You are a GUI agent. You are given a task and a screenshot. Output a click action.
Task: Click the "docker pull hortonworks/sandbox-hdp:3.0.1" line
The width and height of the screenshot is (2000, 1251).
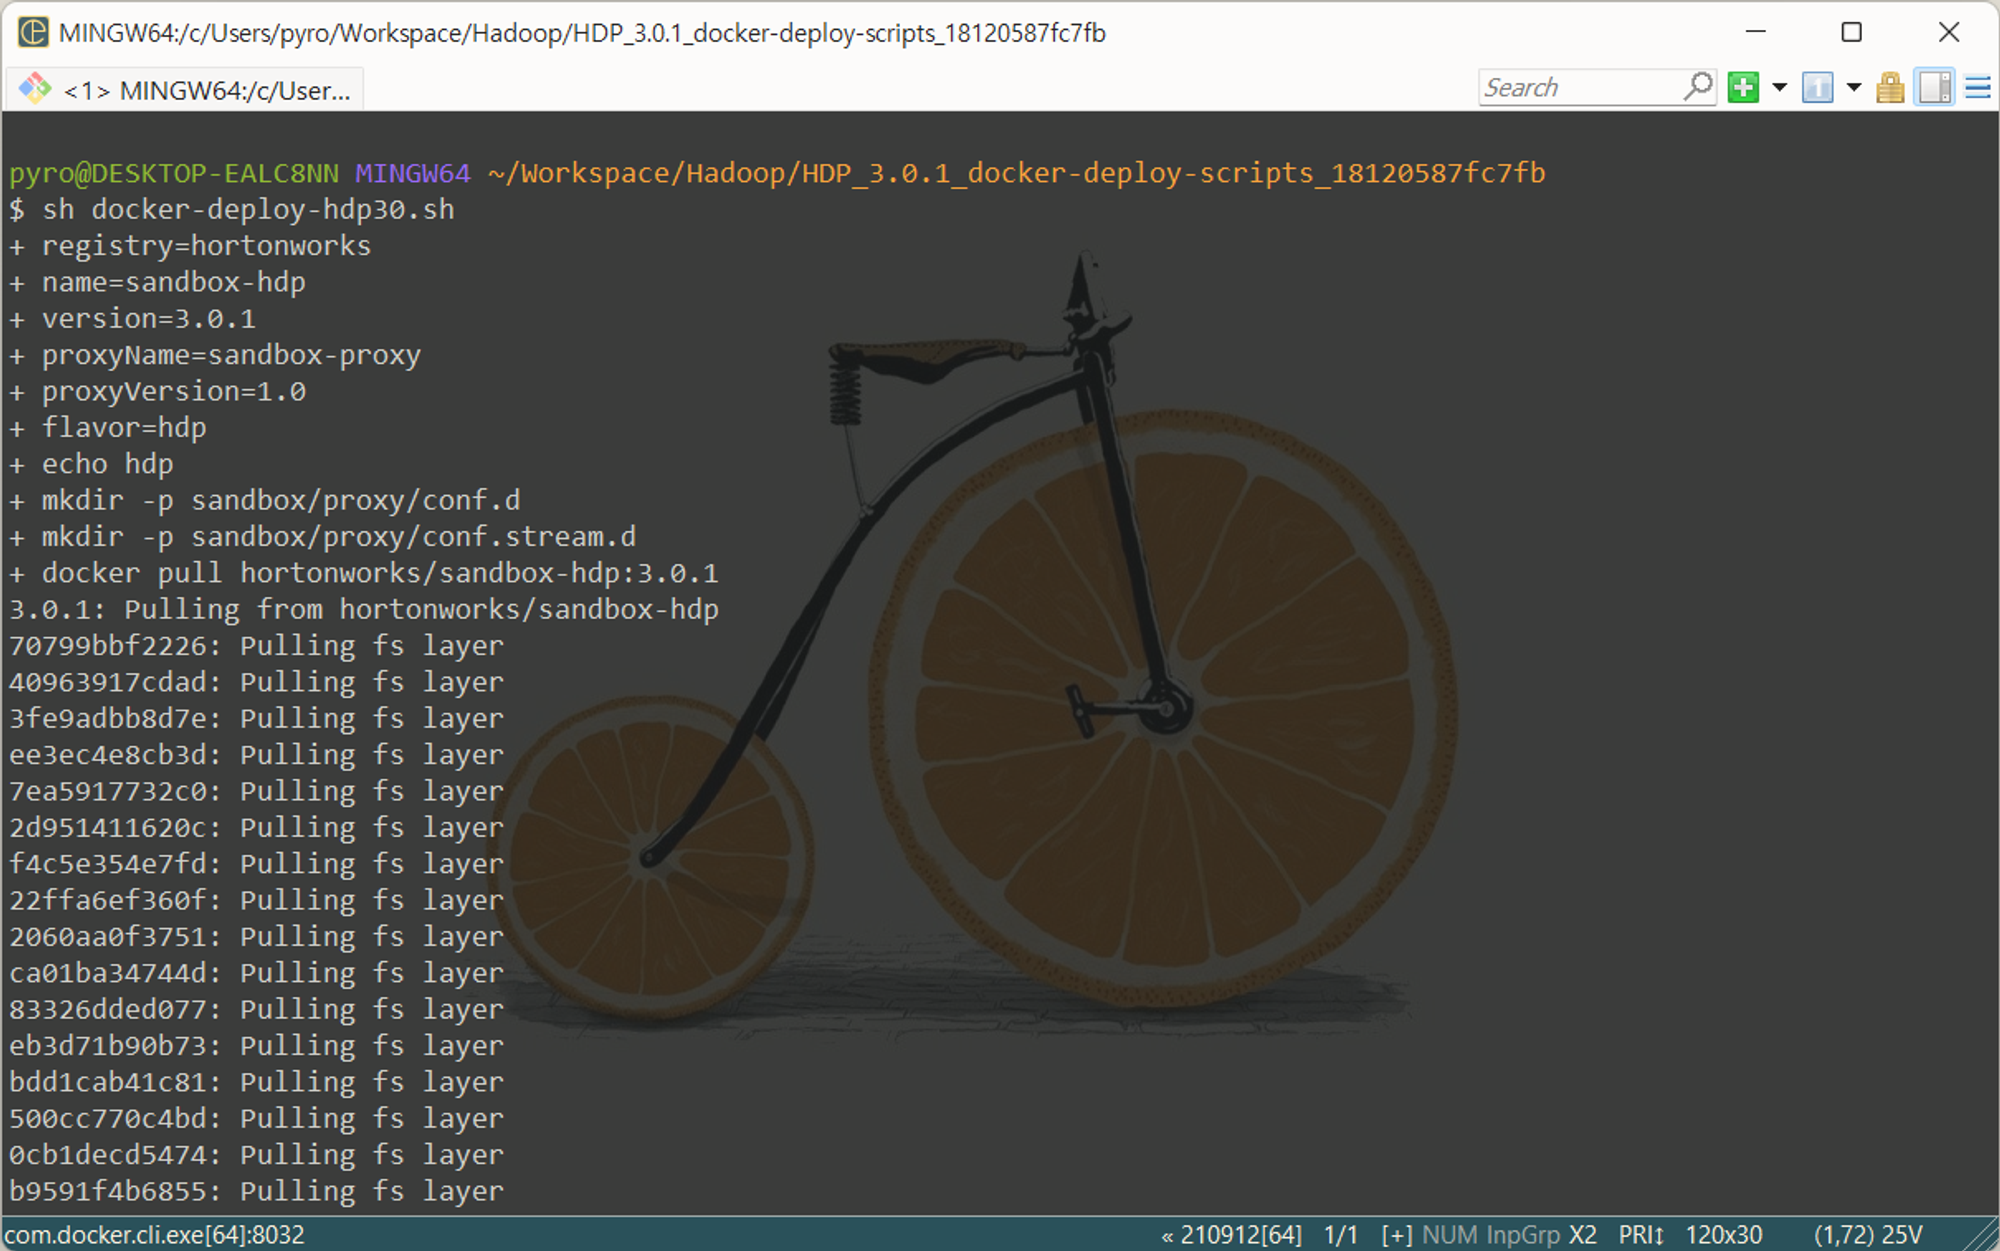[380, 573]
